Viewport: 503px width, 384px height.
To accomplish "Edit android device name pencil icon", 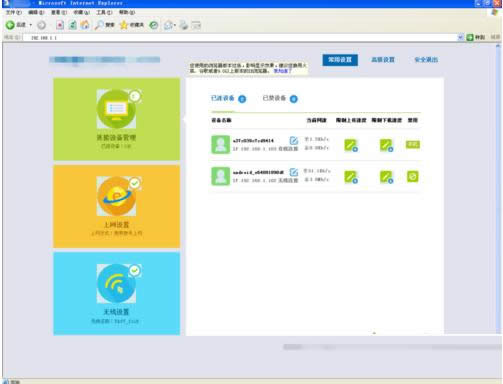I will [293, 172].
